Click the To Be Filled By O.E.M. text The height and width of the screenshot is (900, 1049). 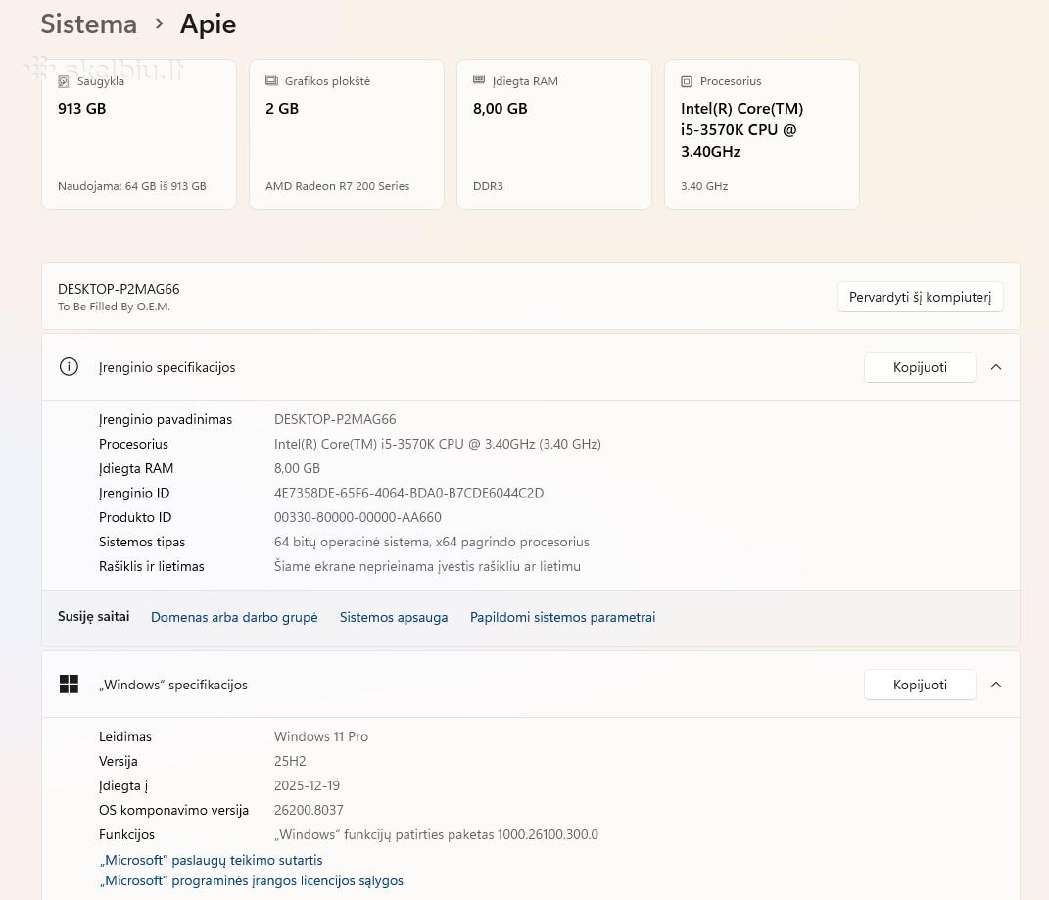(114, 306)
